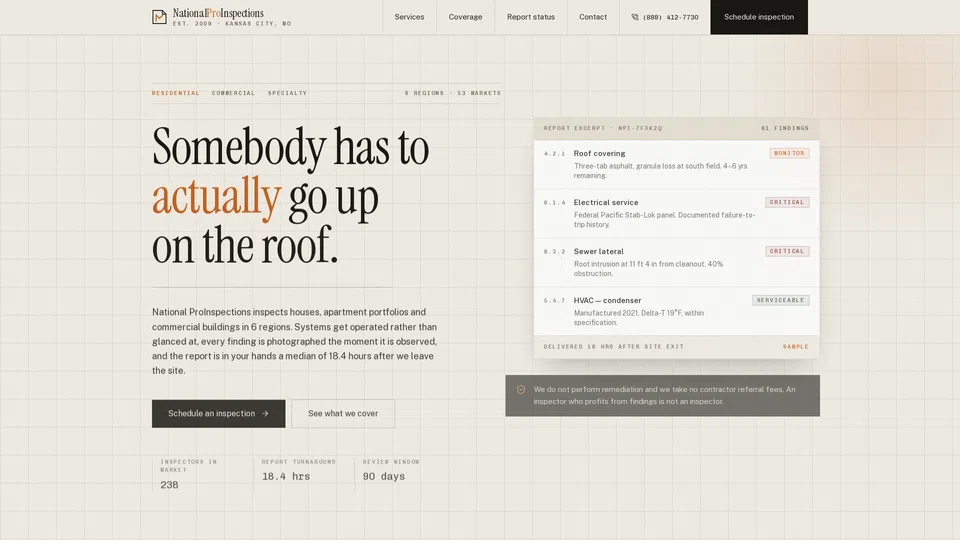Call the (888) 412-7730 phone link

click(665, 17)
